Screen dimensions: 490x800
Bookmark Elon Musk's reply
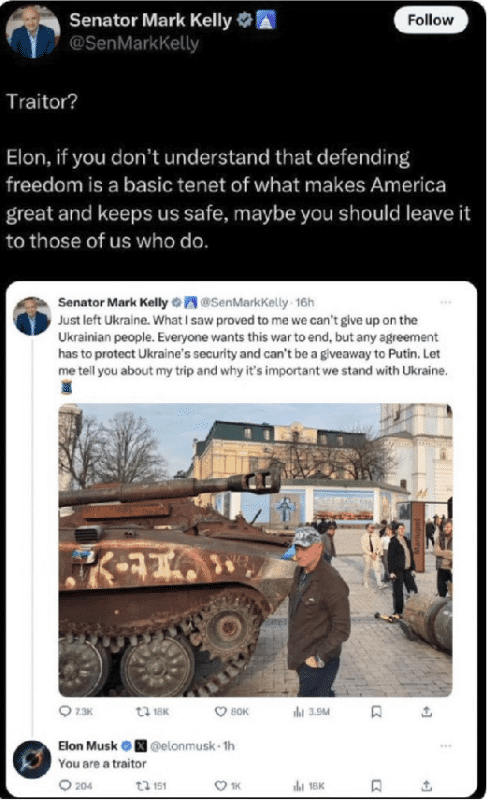point(376,786)
